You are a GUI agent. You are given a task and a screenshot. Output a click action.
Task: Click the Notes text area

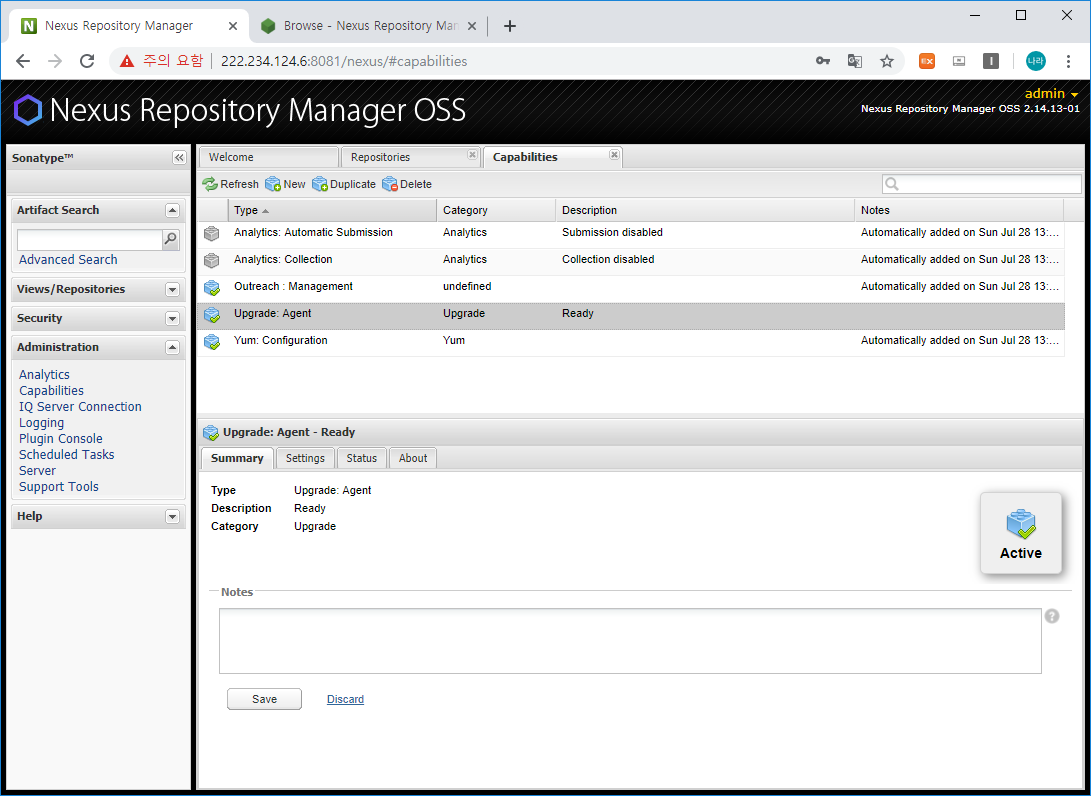pos(630,641)
